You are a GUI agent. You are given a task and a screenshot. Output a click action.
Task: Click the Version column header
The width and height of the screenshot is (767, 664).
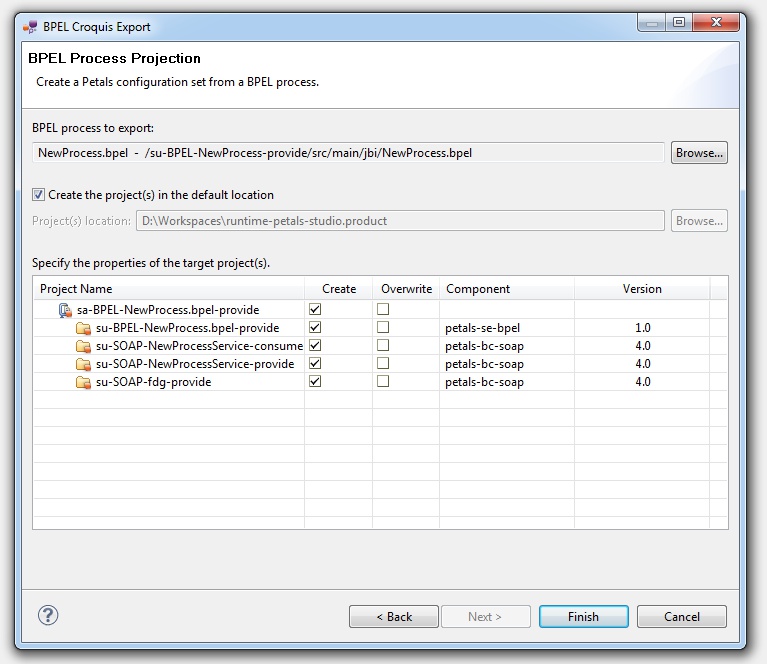(x=642, y=289)
